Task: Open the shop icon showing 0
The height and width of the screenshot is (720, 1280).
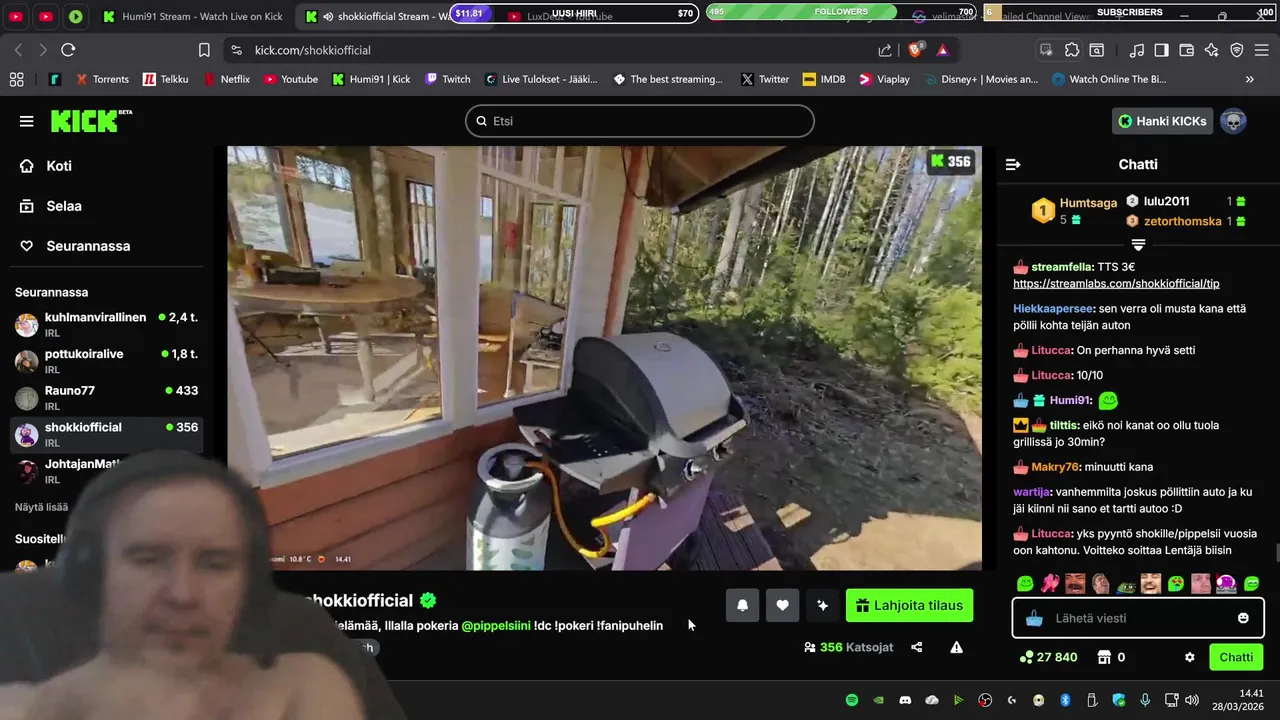Action: 1111,657
